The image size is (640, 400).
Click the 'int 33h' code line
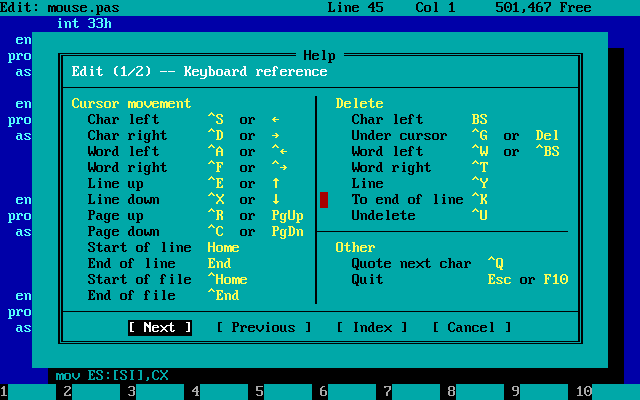84,24
